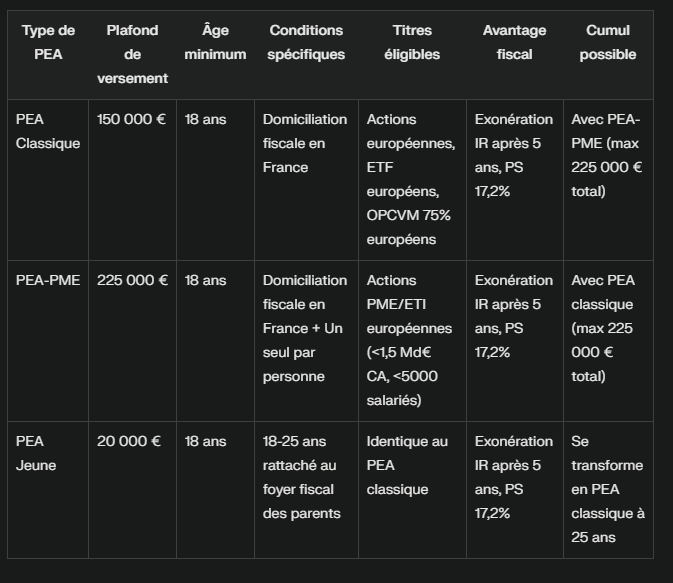Select the '18-25 ans rattaché au foyer fiscal' cell
673x583 pixels.
(x=306, y=490)
